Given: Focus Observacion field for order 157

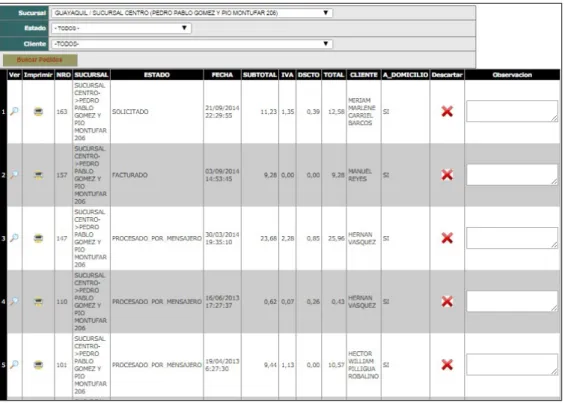Looking at the screenshot, I should [x=512, y=175].
